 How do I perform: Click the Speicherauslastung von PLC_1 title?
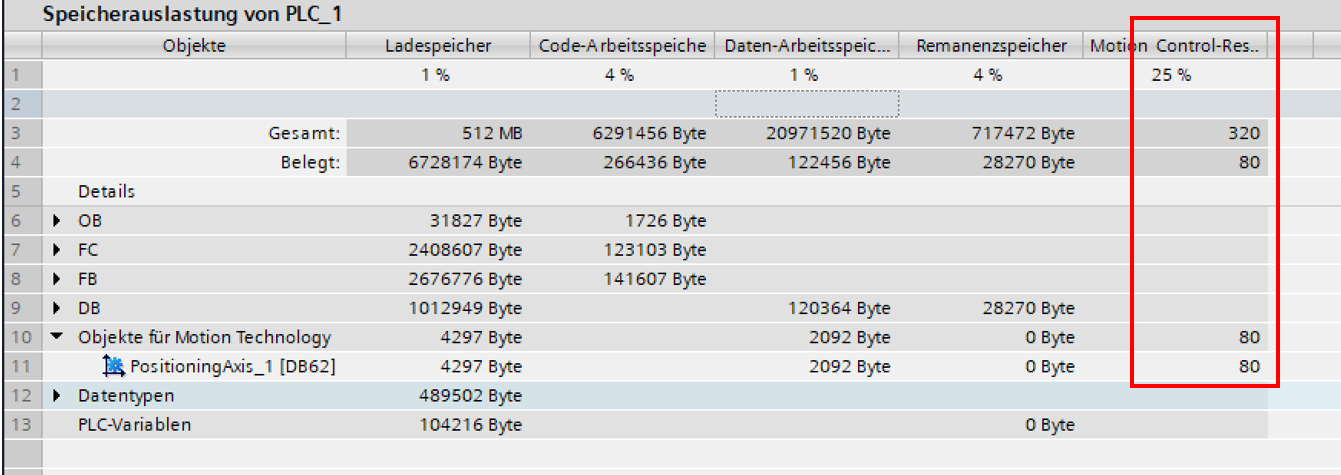click(192, 15)
